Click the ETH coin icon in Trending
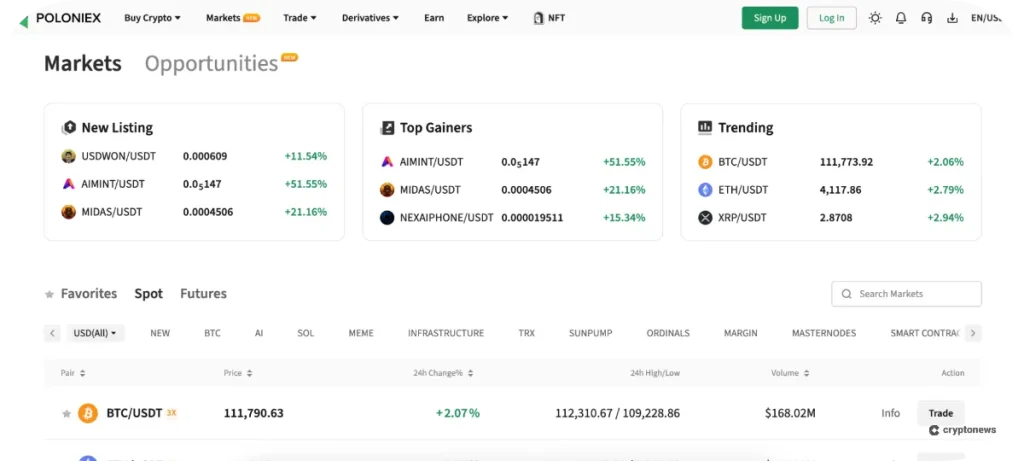Viewport: 1024px width, 461px height. (705, 190)
